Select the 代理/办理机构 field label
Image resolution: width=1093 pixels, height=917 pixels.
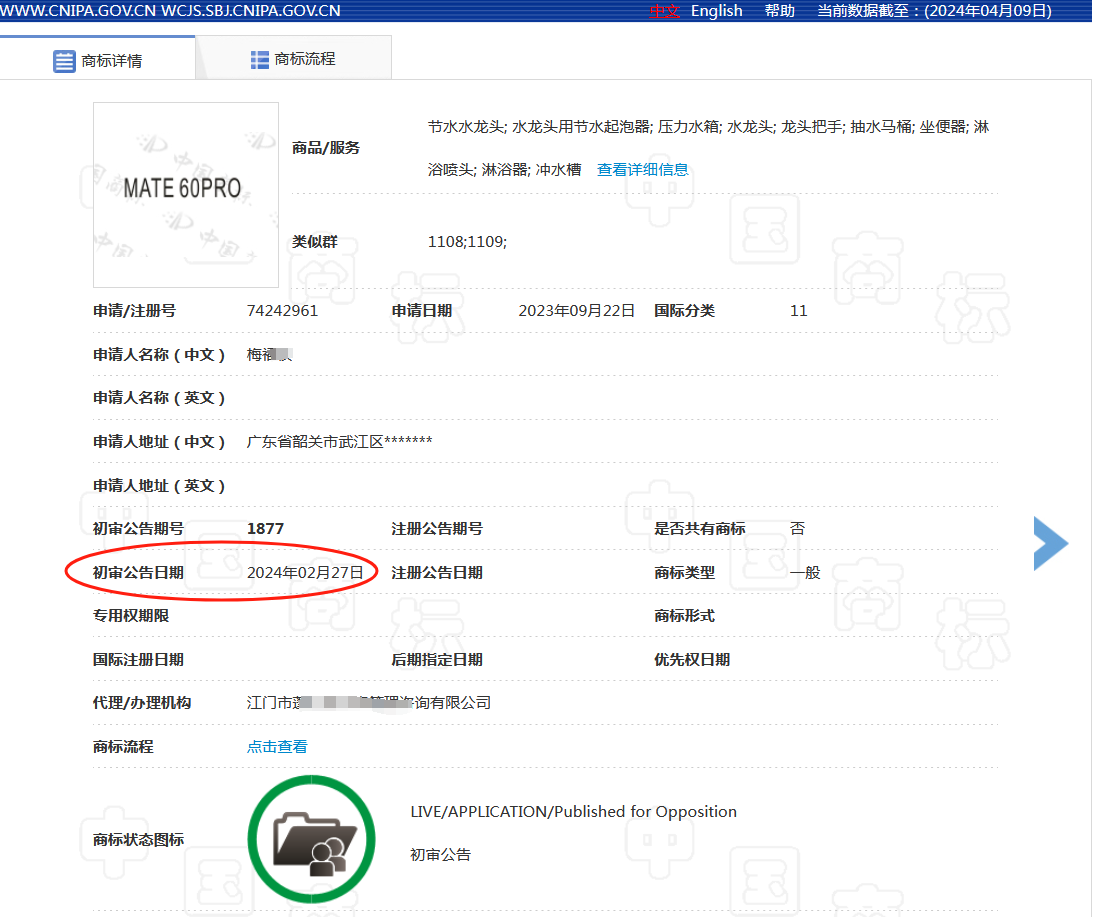coord(142,703)
